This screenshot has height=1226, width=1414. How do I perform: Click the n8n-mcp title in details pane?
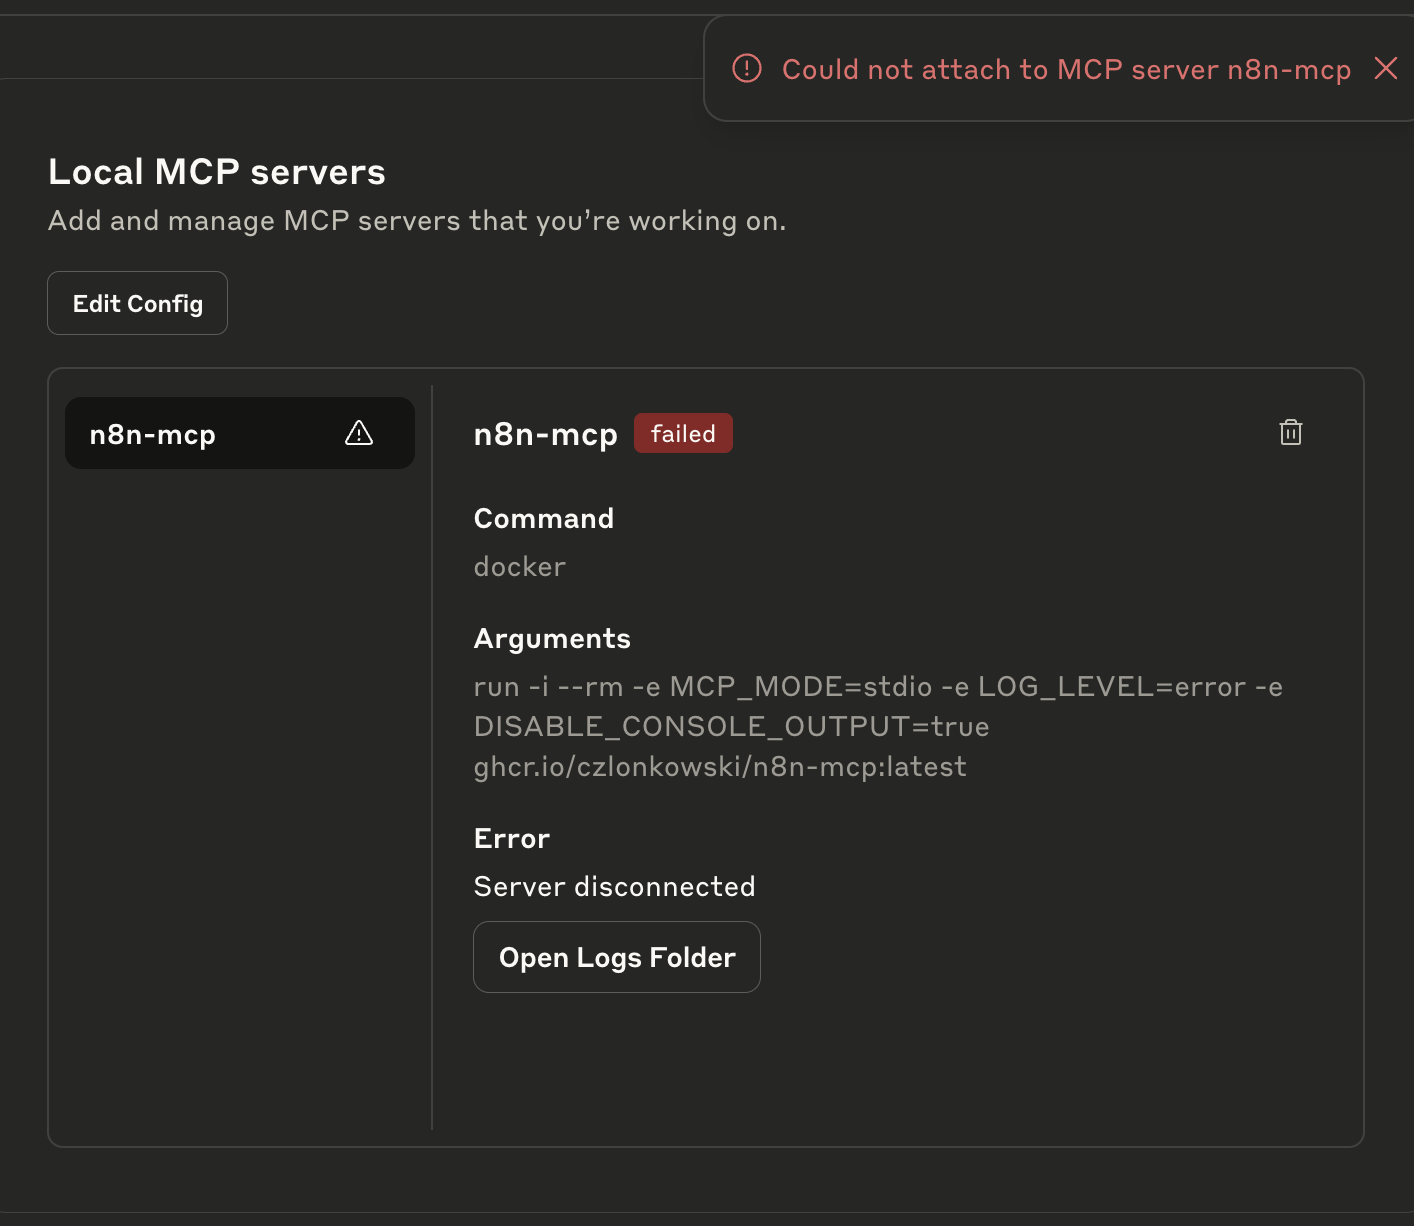546,434
